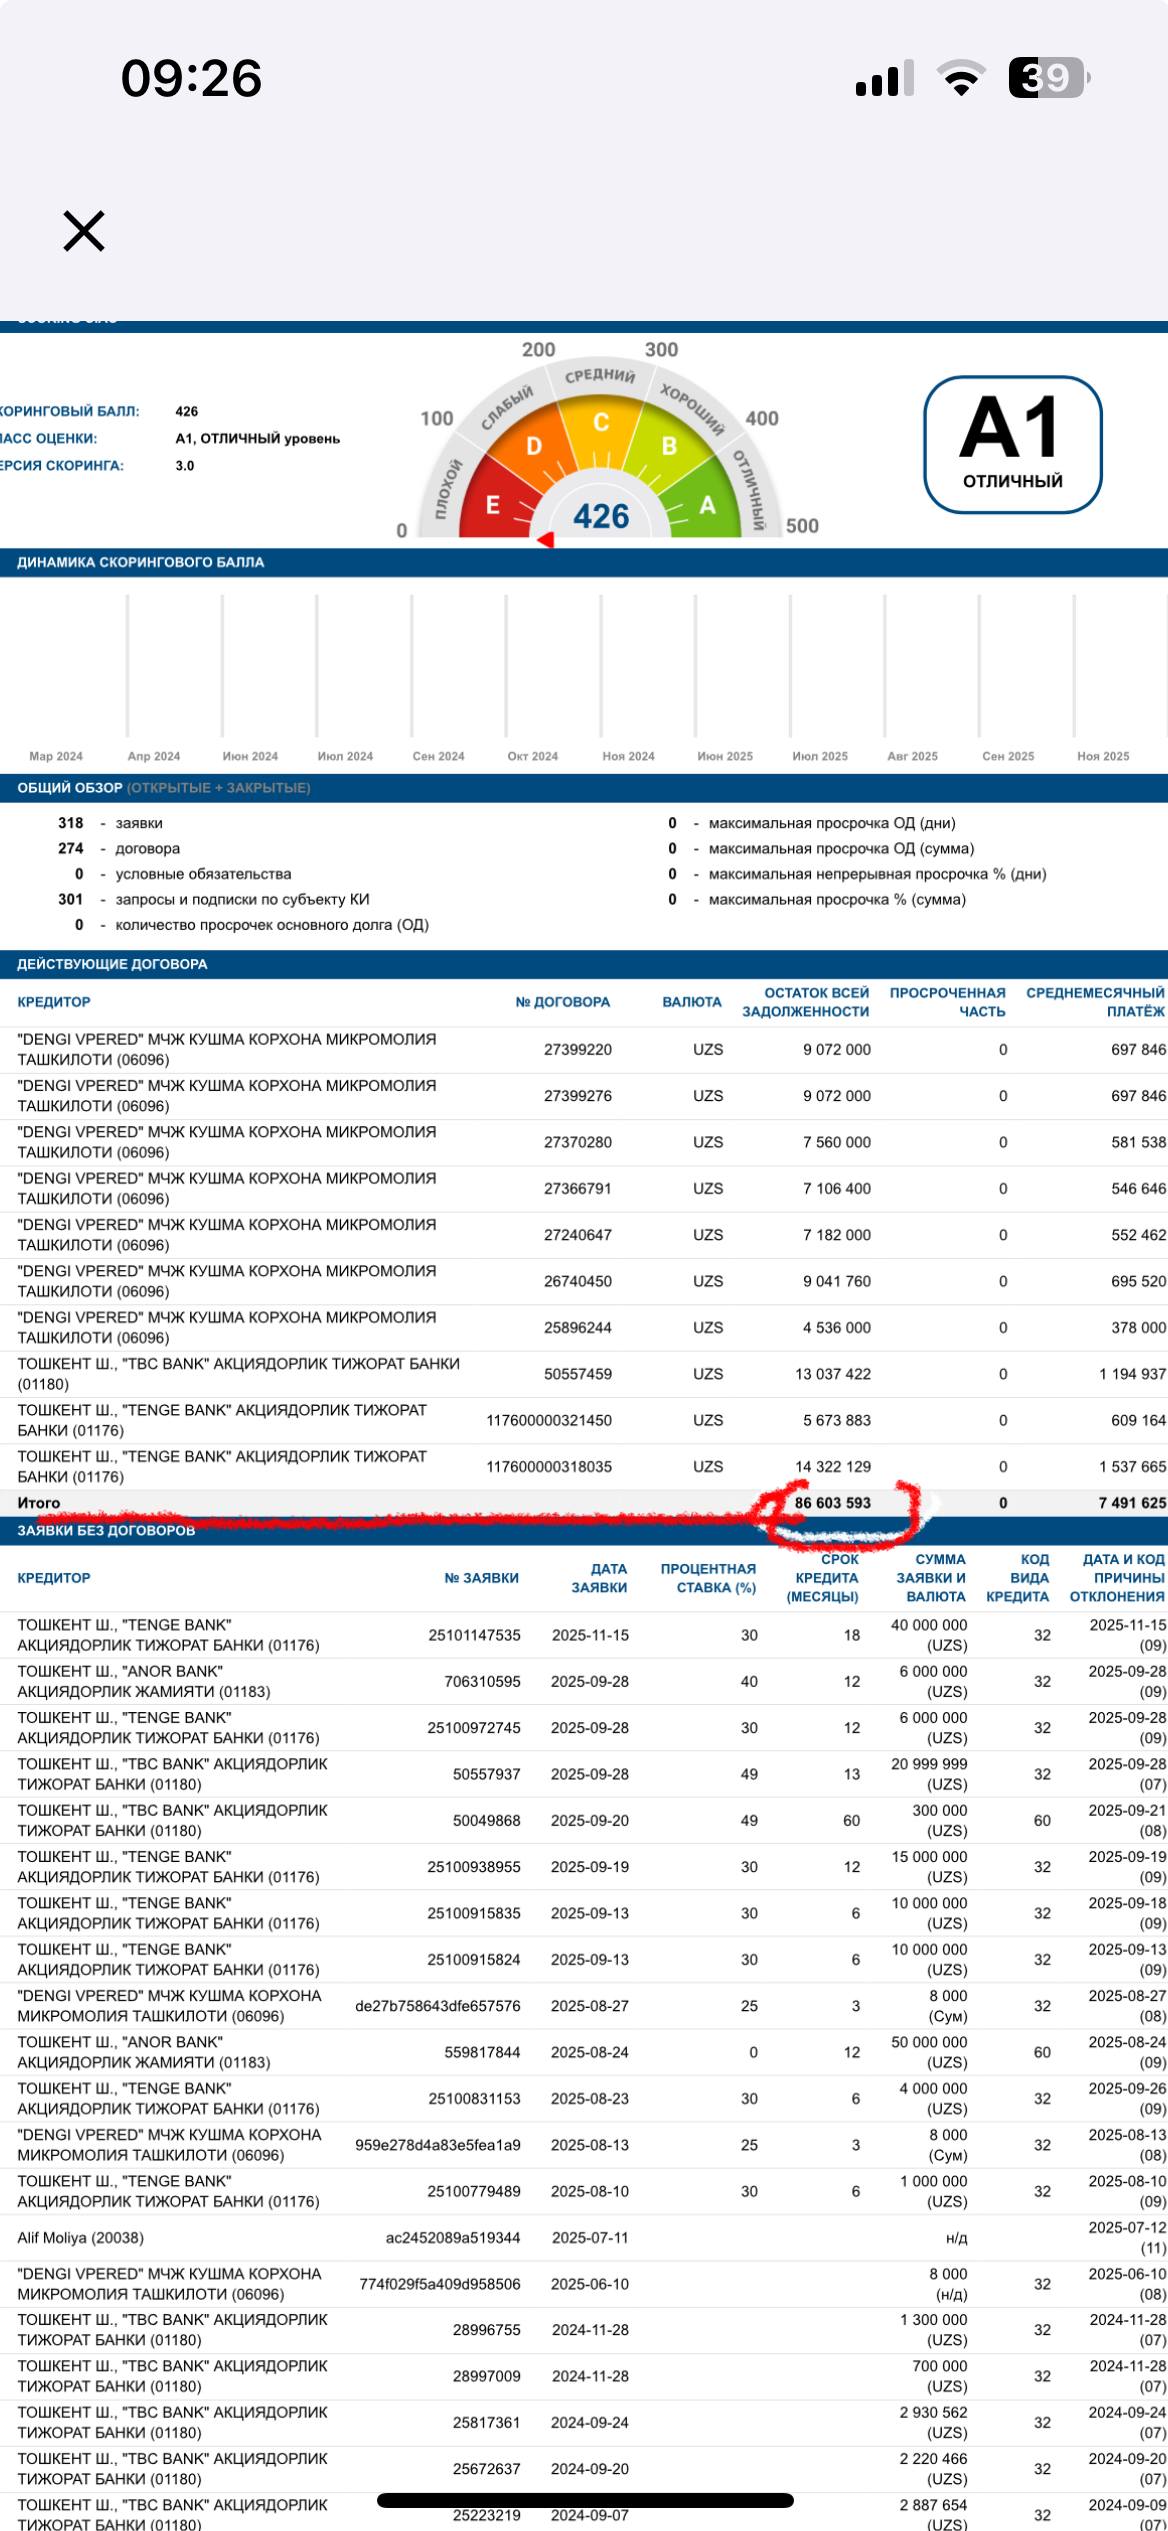This screenshot has width=1168, height=2531.
Task: Tap the ДЕЙСТВУЮЩИЕ ДОГОВОРА section header
Action: coord(112,964)
